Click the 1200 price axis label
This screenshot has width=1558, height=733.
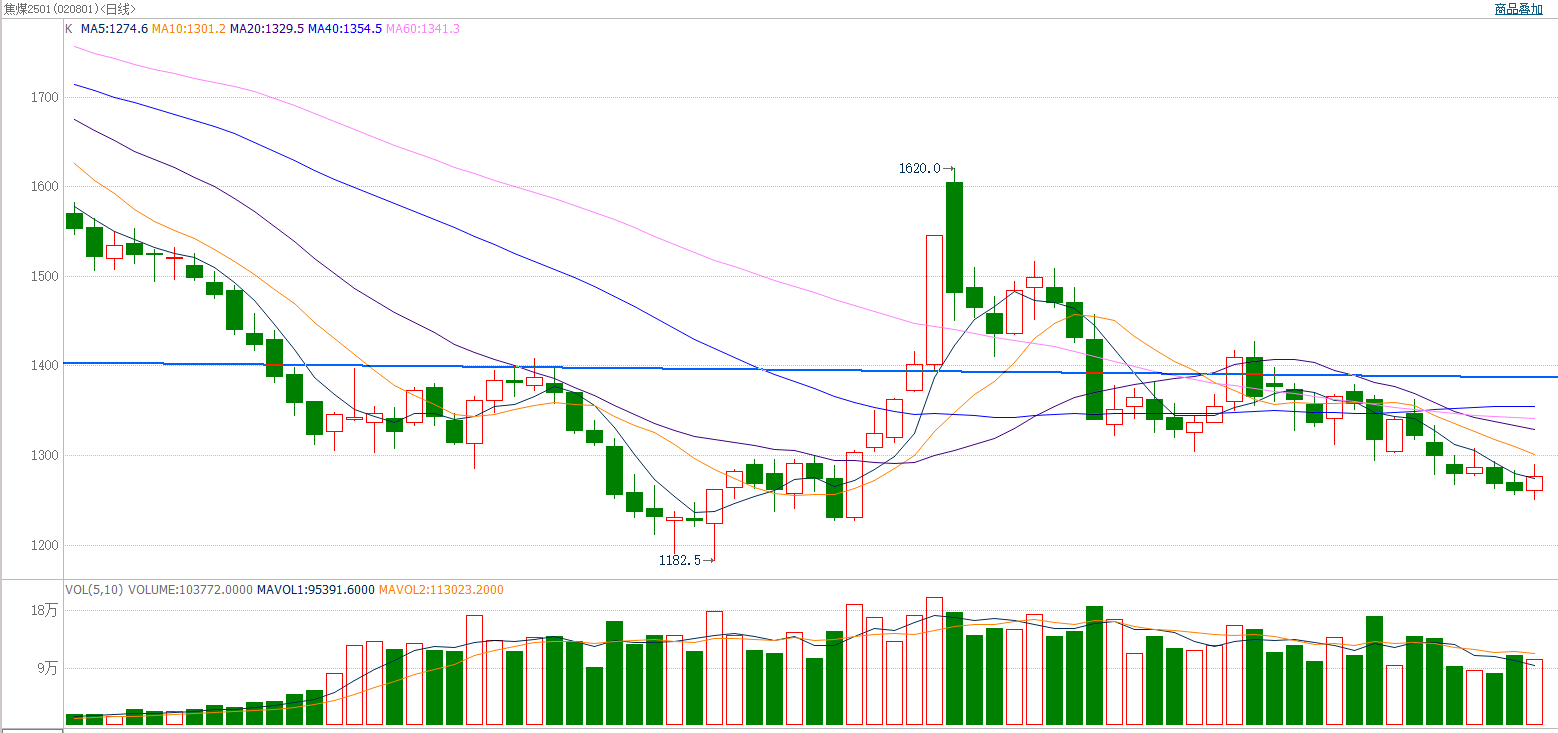pos(46,546)
